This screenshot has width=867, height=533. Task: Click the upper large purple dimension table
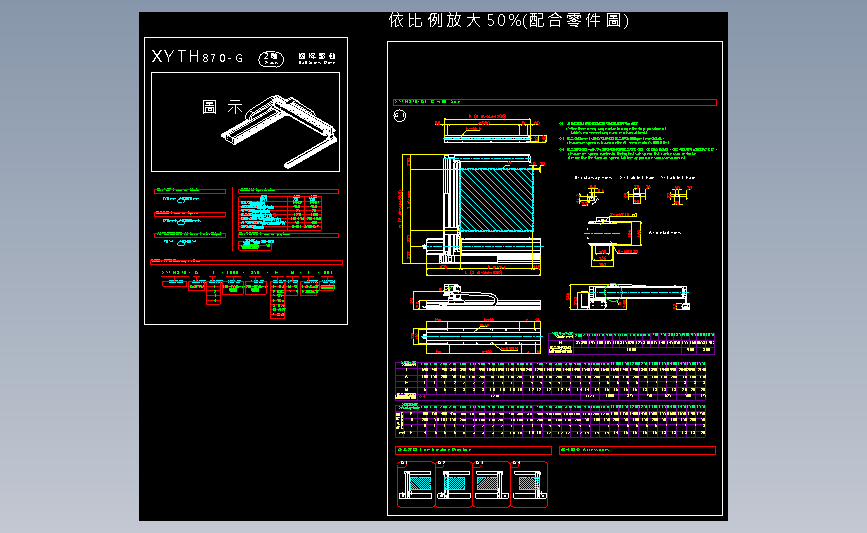click(551, 380)
